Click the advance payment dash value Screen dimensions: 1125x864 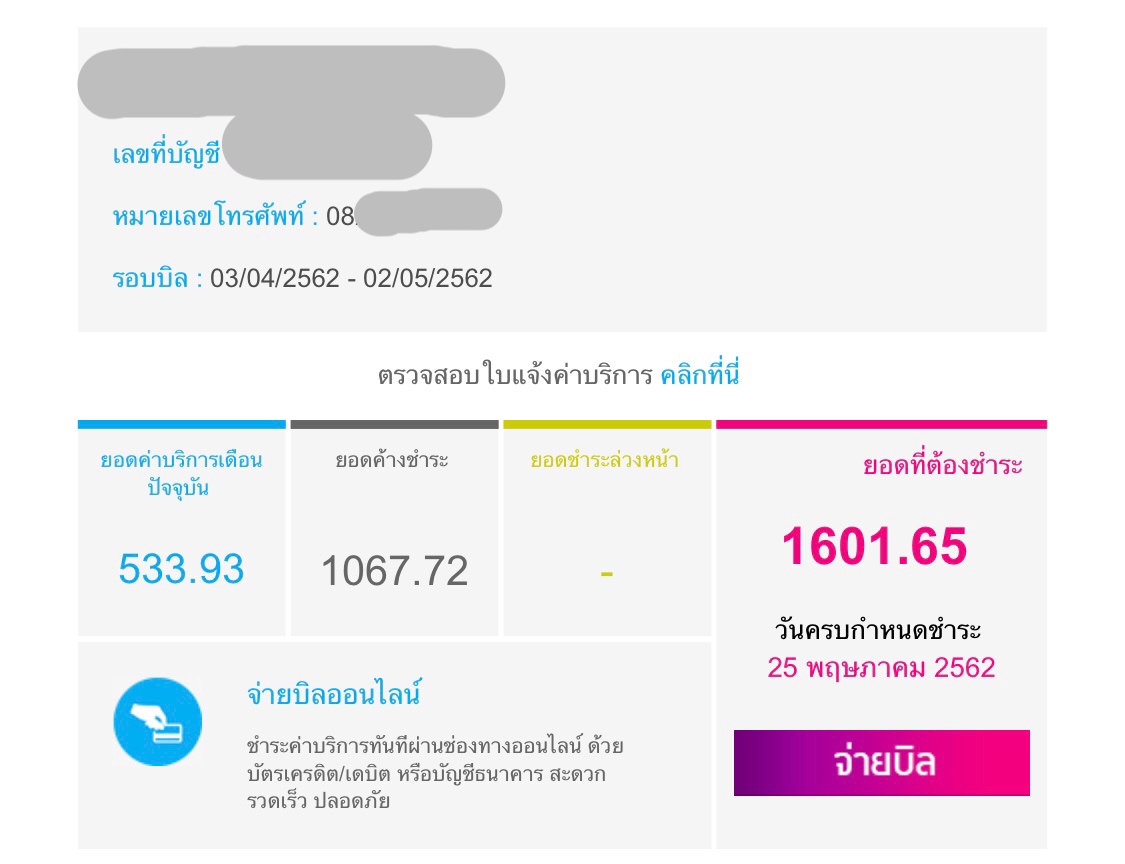(606, 573)
